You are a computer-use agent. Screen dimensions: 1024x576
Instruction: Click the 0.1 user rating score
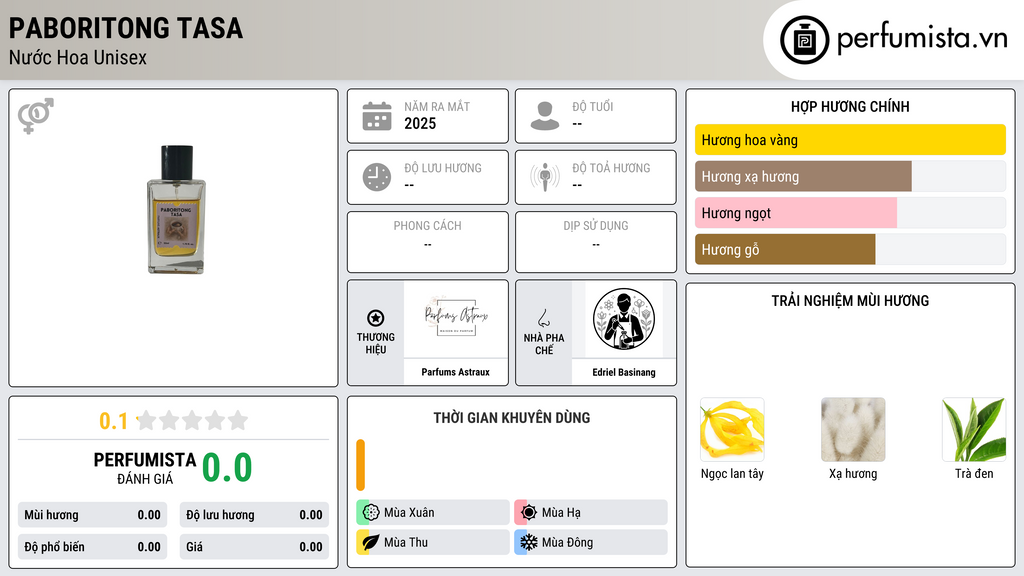pyautogui.click(x=113, y=421)
